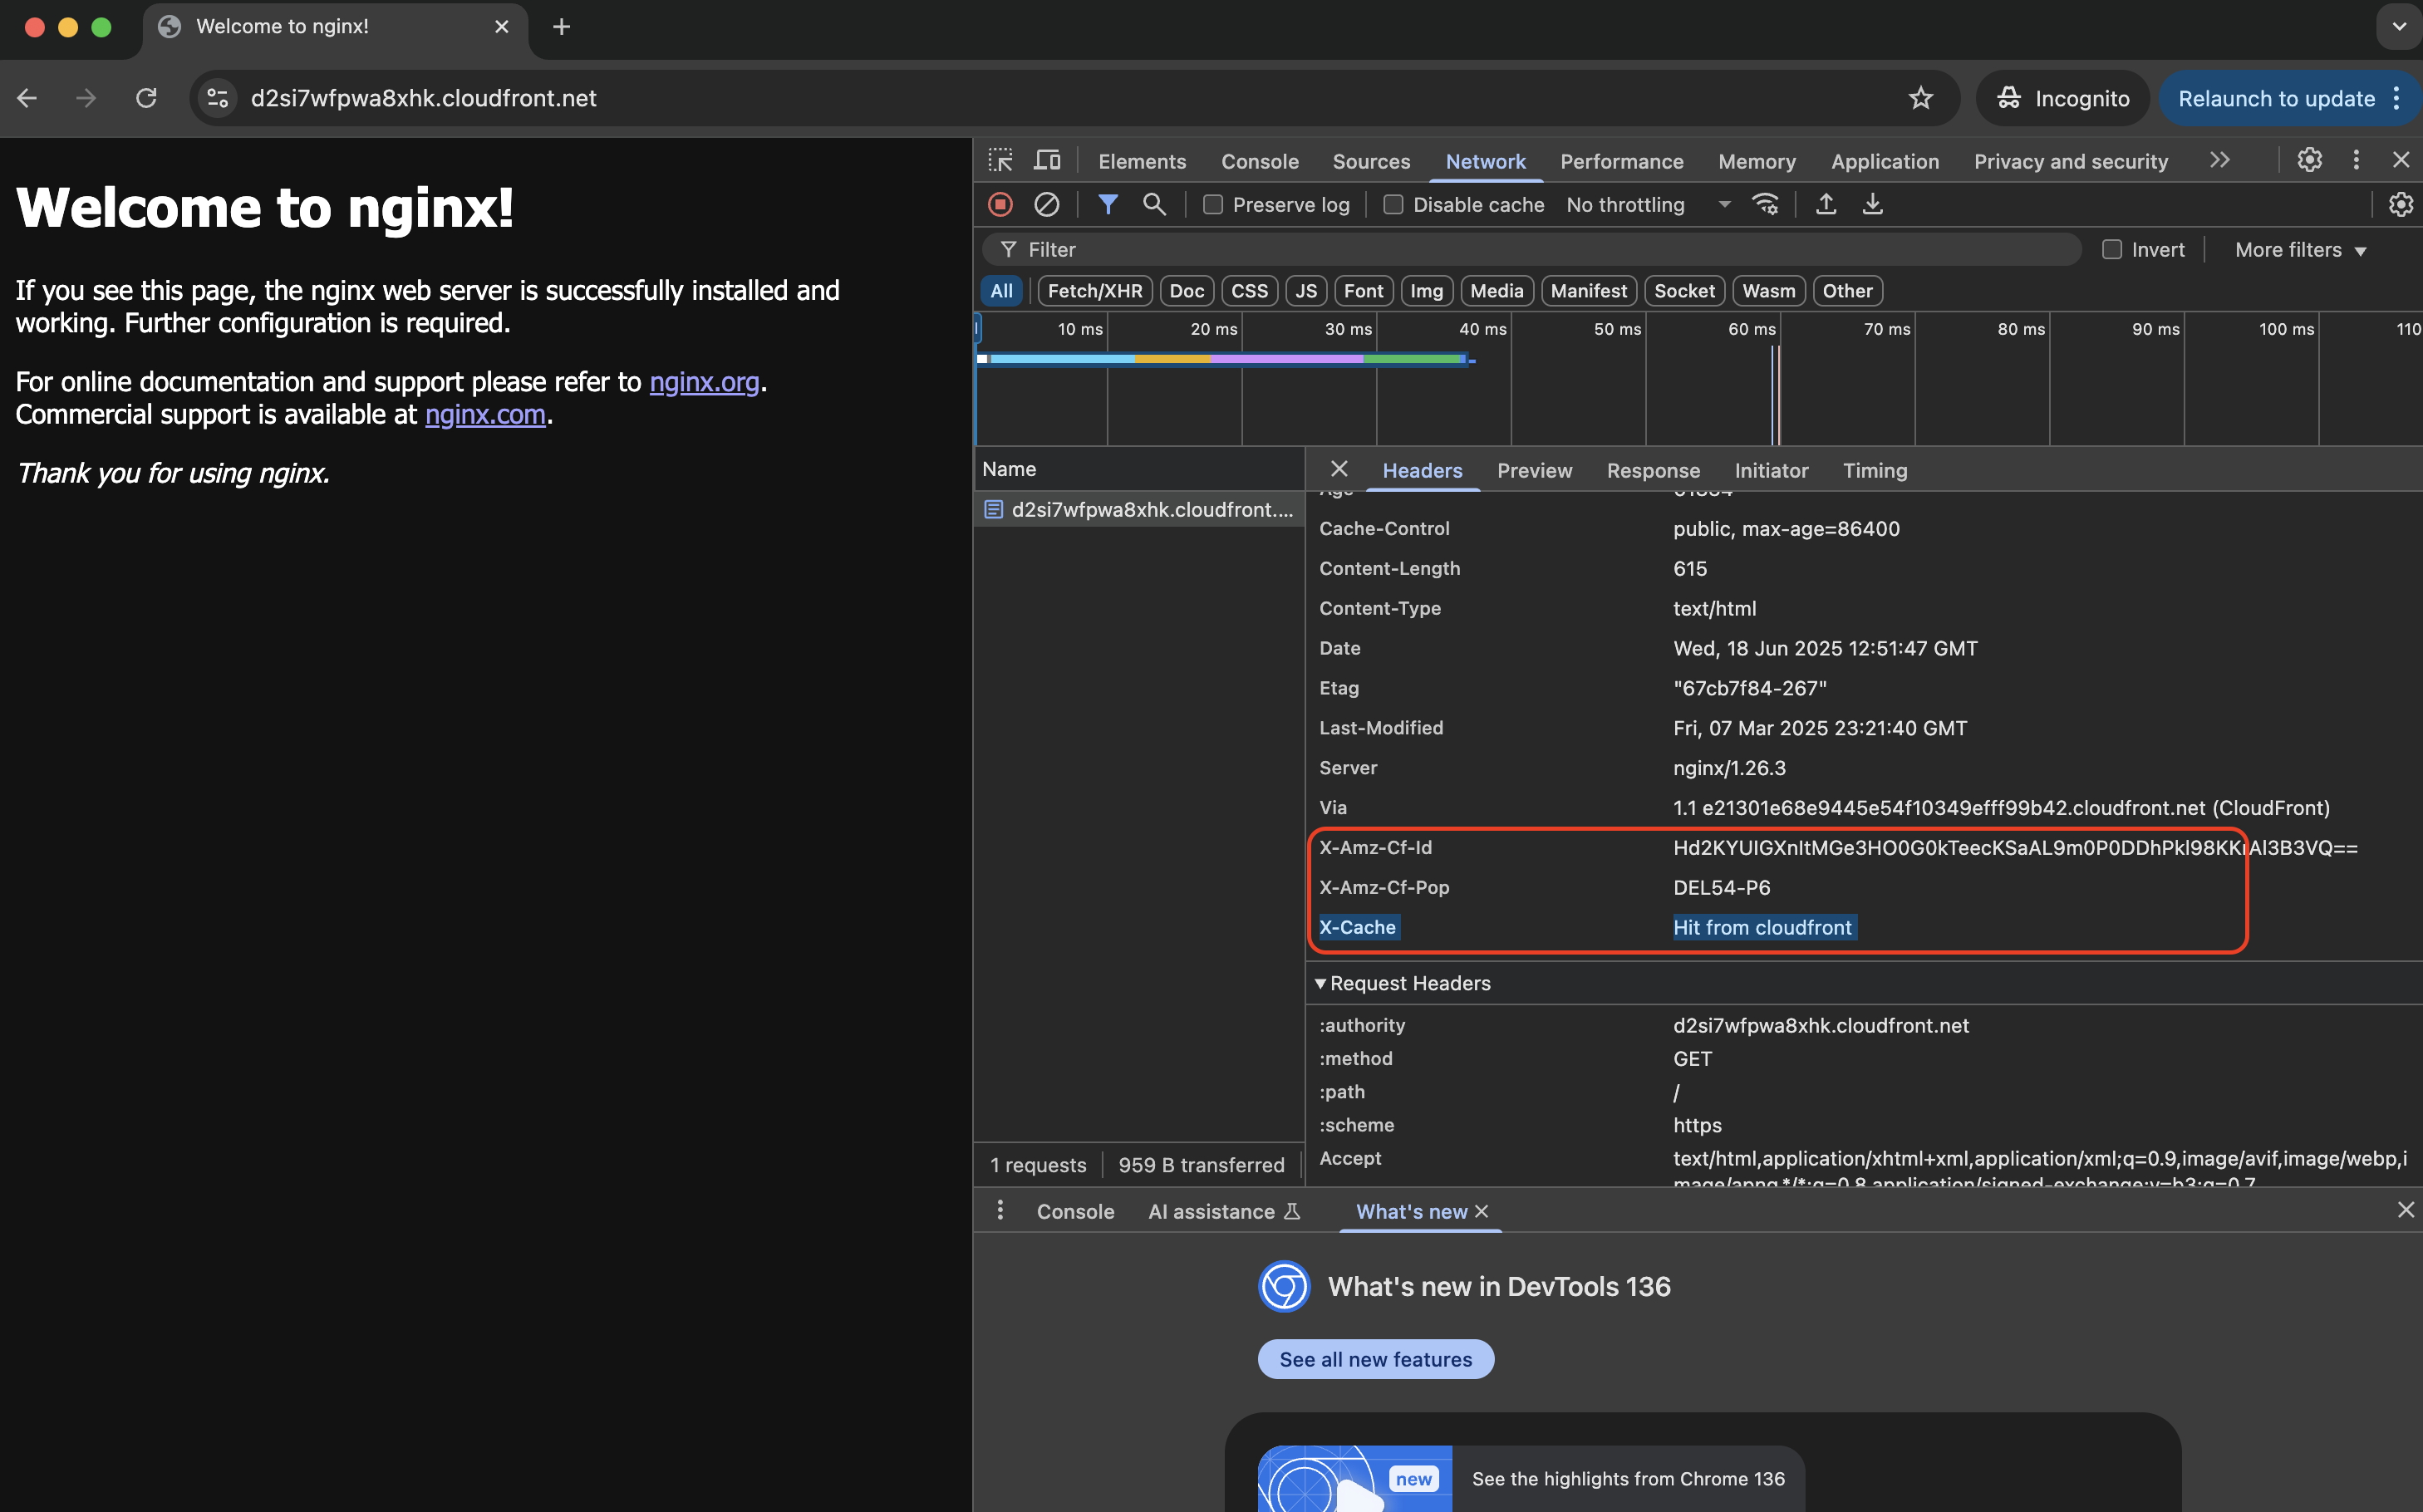This screenshot has height=1512, width=2423.
Task: Open the nginx.com link
Action: click(x=485, y=414)
